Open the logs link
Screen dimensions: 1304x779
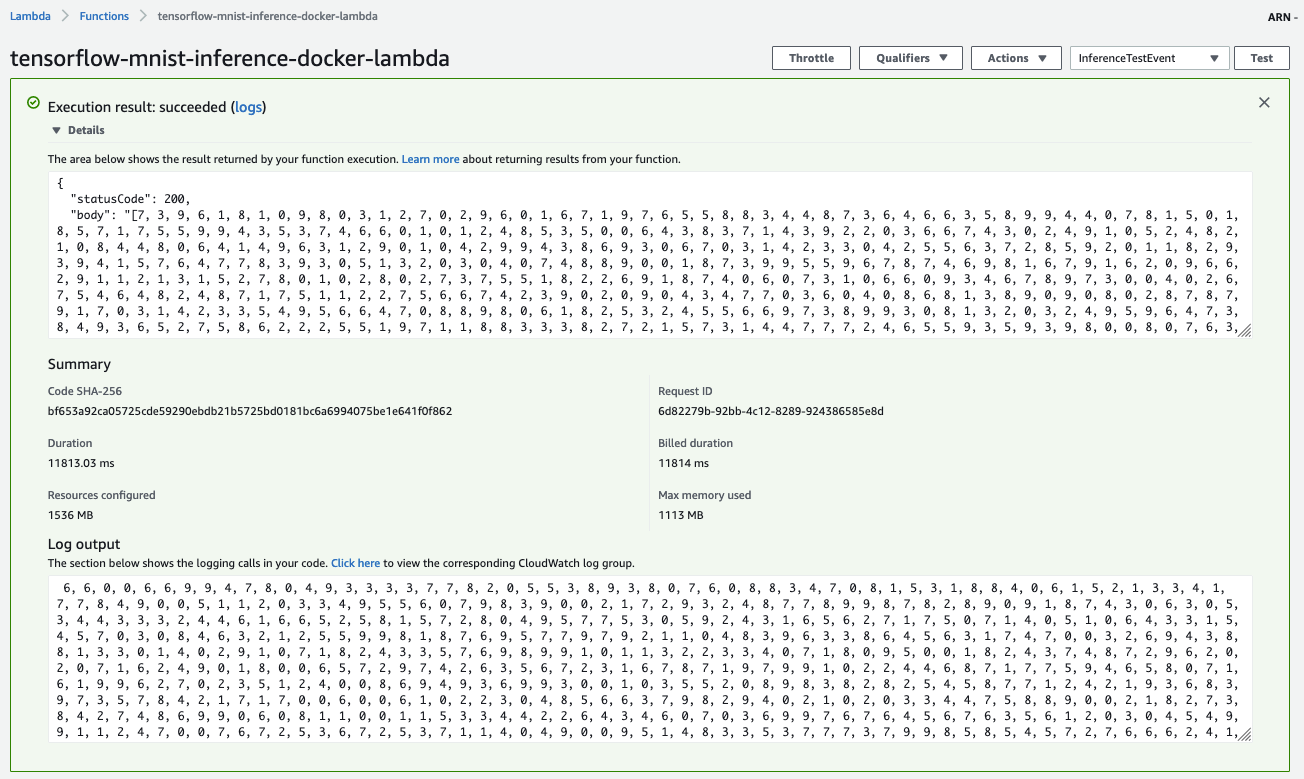pos(248,107)
